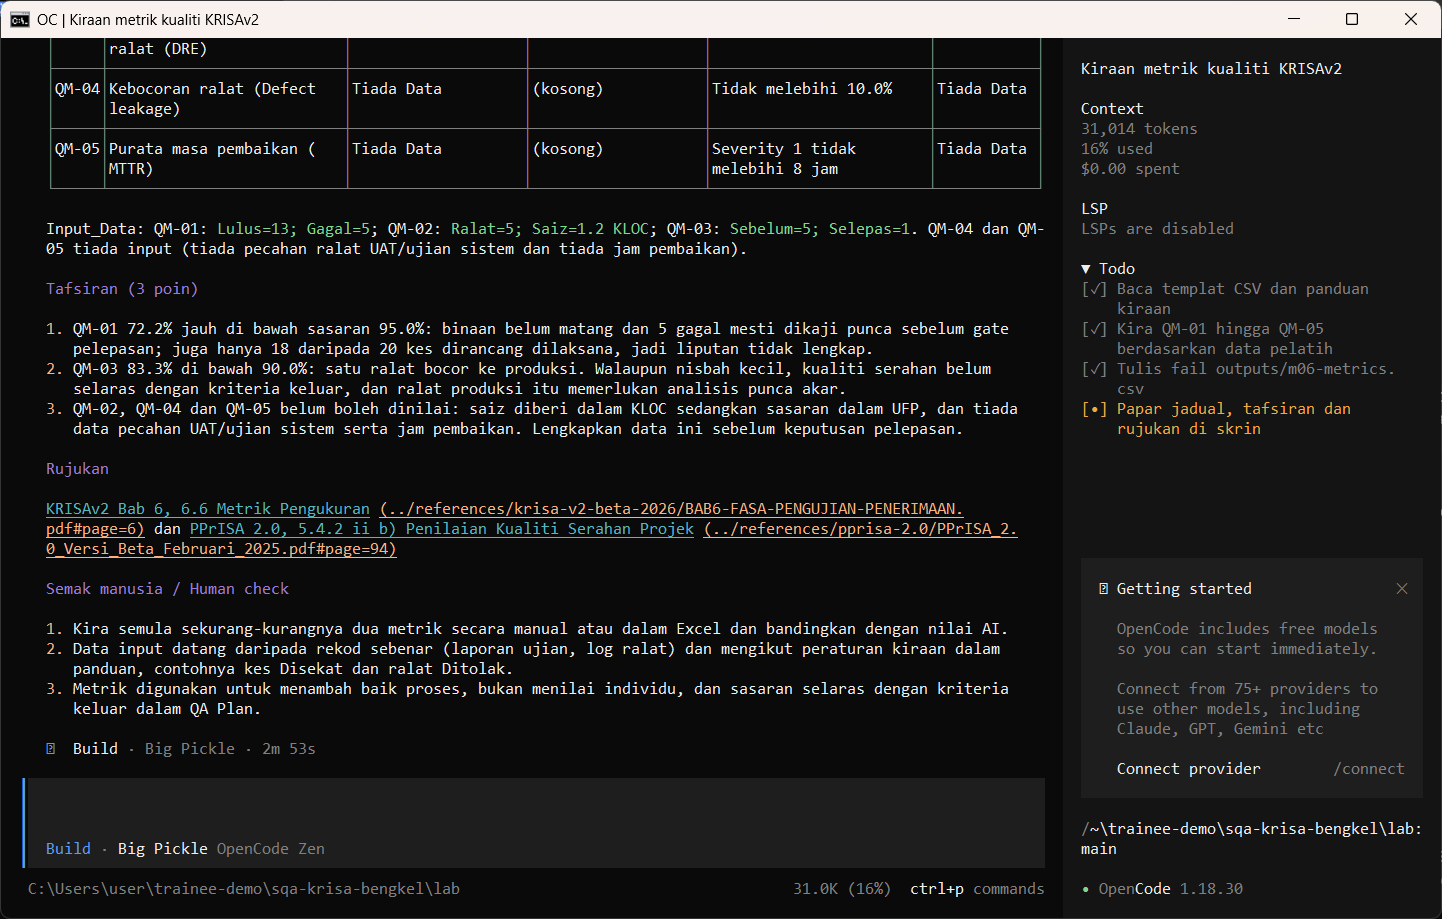This screenshot has height=919, width=1442.
Task: Click the Getting started info icon
Action: [x=1103, y=589]
